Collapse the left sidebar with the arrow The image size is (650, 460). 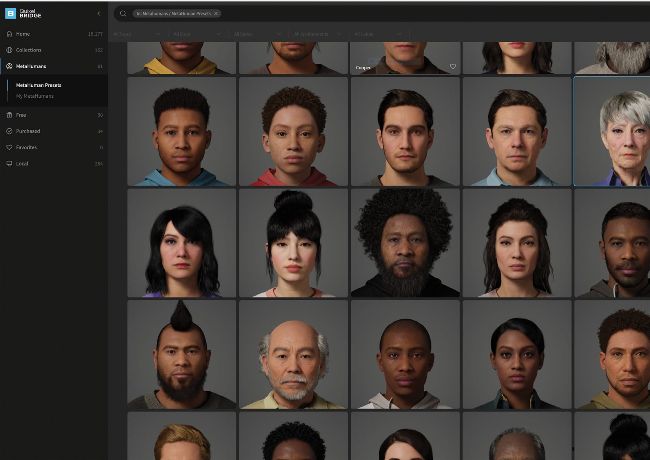click(98, 14)
